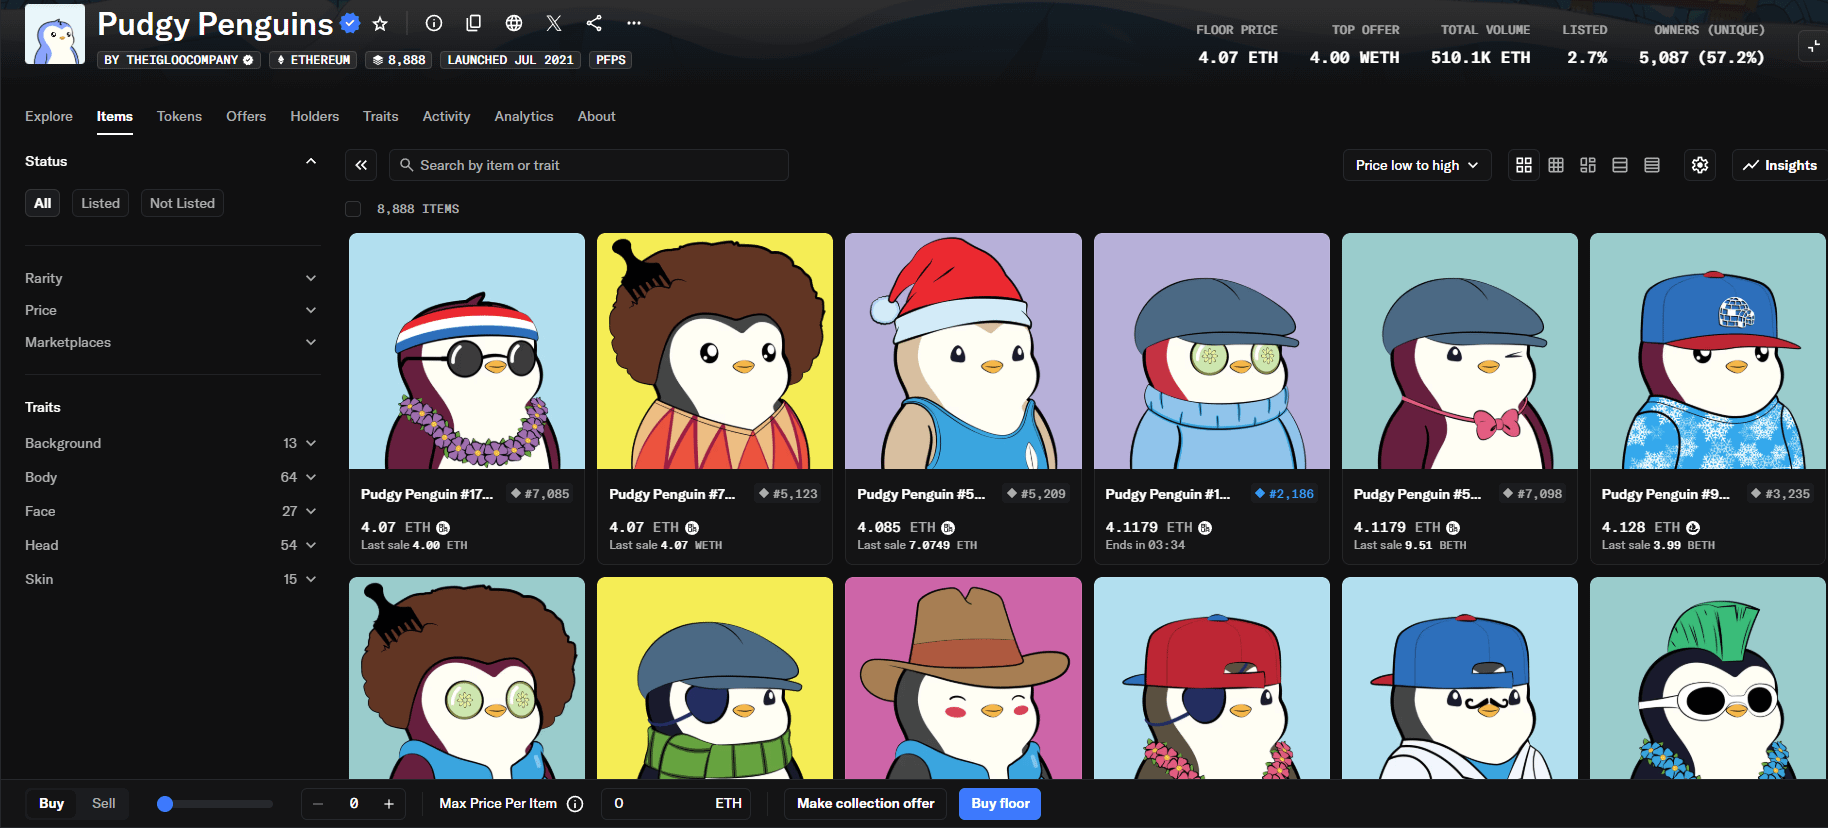Open the Analytics tab

click(x=524, y=116)
